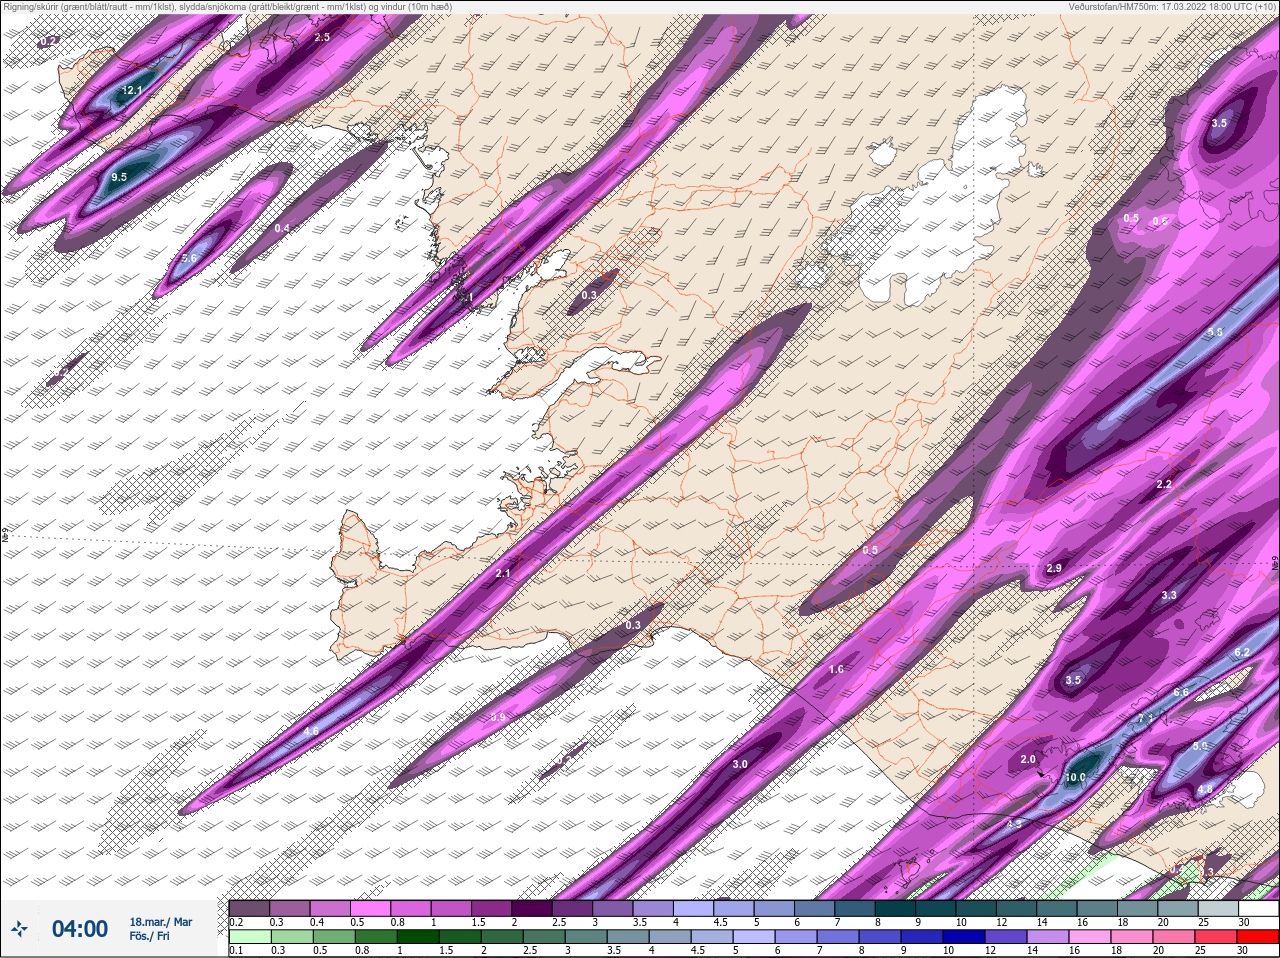Click the 3.0 precipitation value label

click(x=740, y=764)
